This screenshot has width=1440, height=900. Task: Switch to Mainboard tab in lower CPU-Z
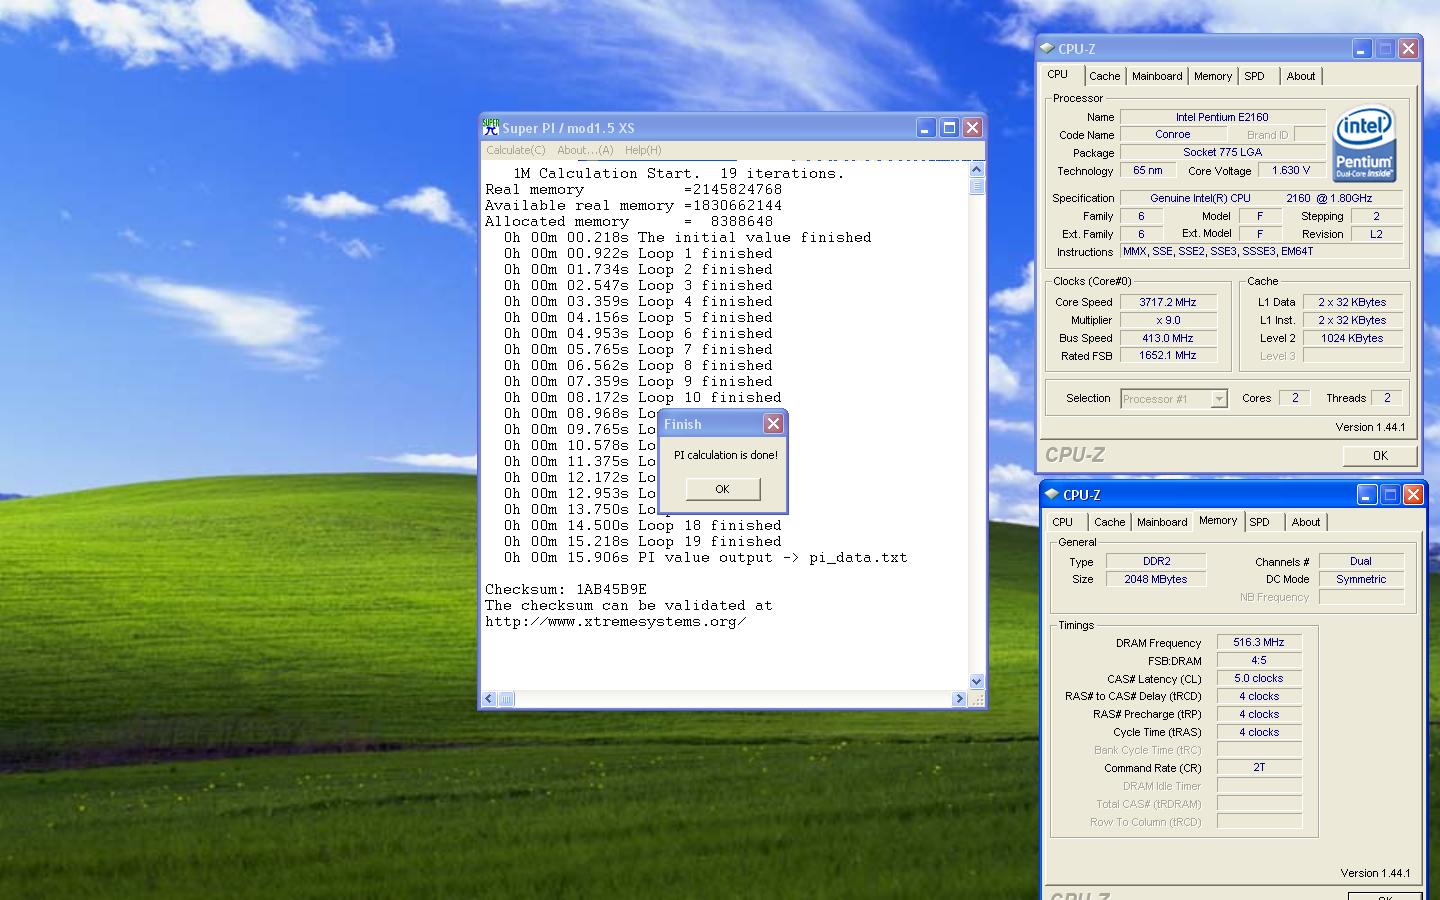[x=1162, y=522]
